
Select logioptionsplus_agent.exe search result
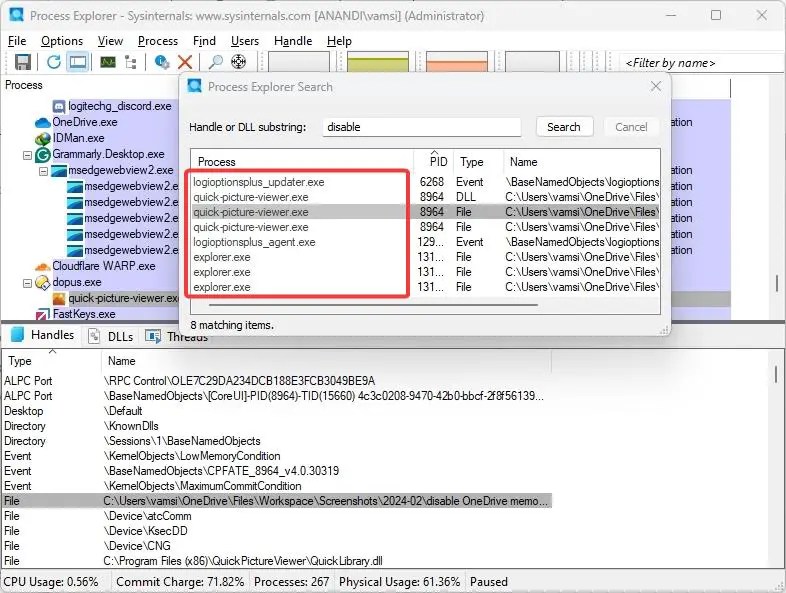[x=425, y=242]
